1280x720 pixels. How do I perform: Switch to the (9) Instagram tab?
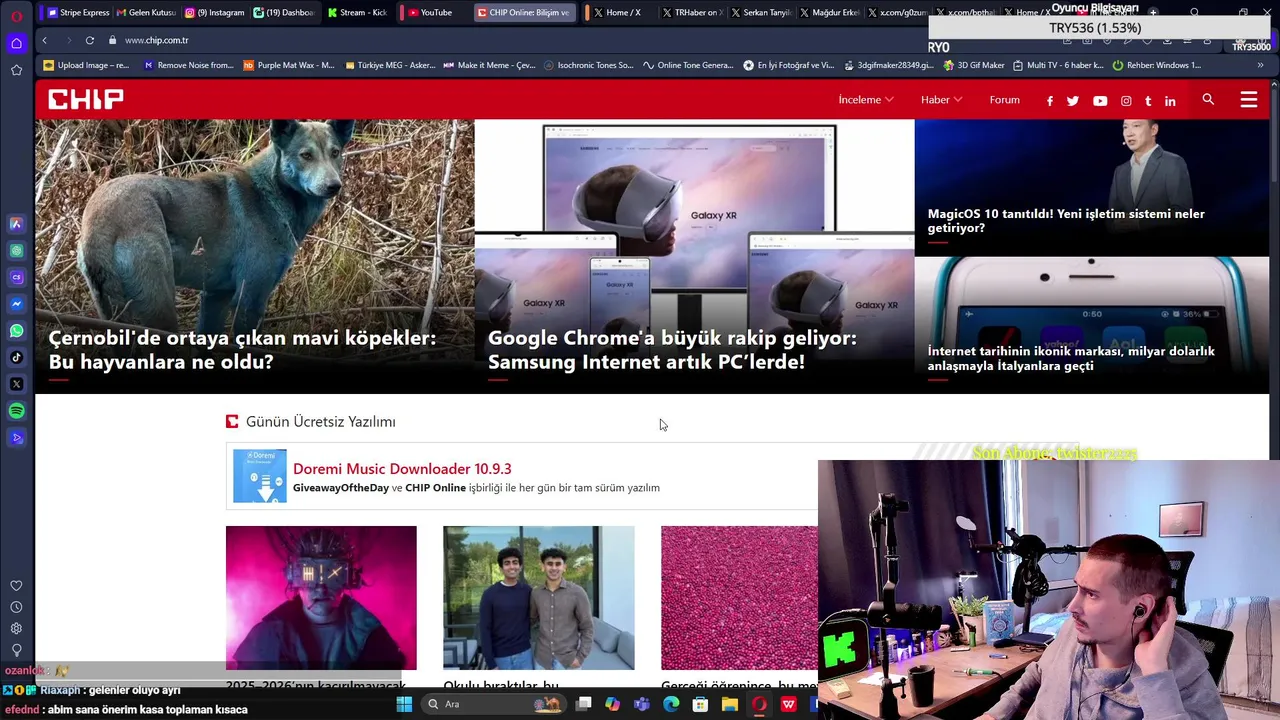pyautogui.click(x=215, y=13)
